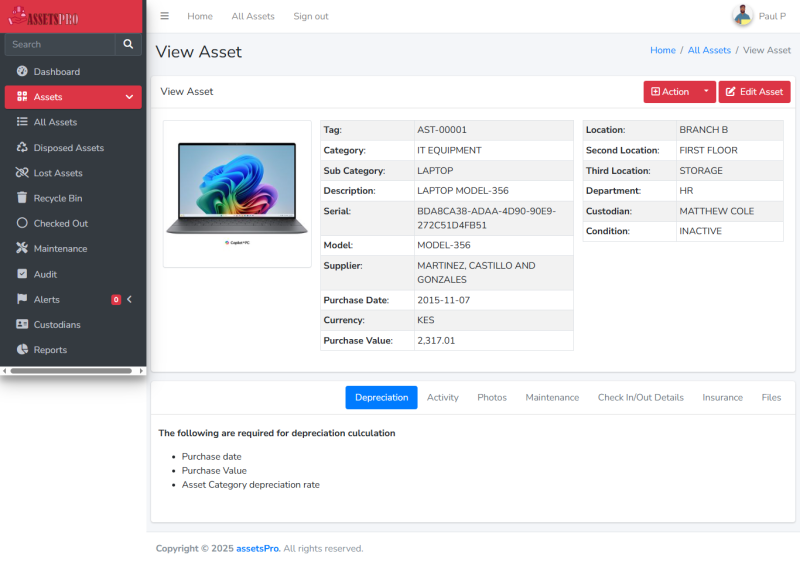800x565 pixels.
Task: Click the LAPTOP MODEL-356 description
Action: click(463, 190)
